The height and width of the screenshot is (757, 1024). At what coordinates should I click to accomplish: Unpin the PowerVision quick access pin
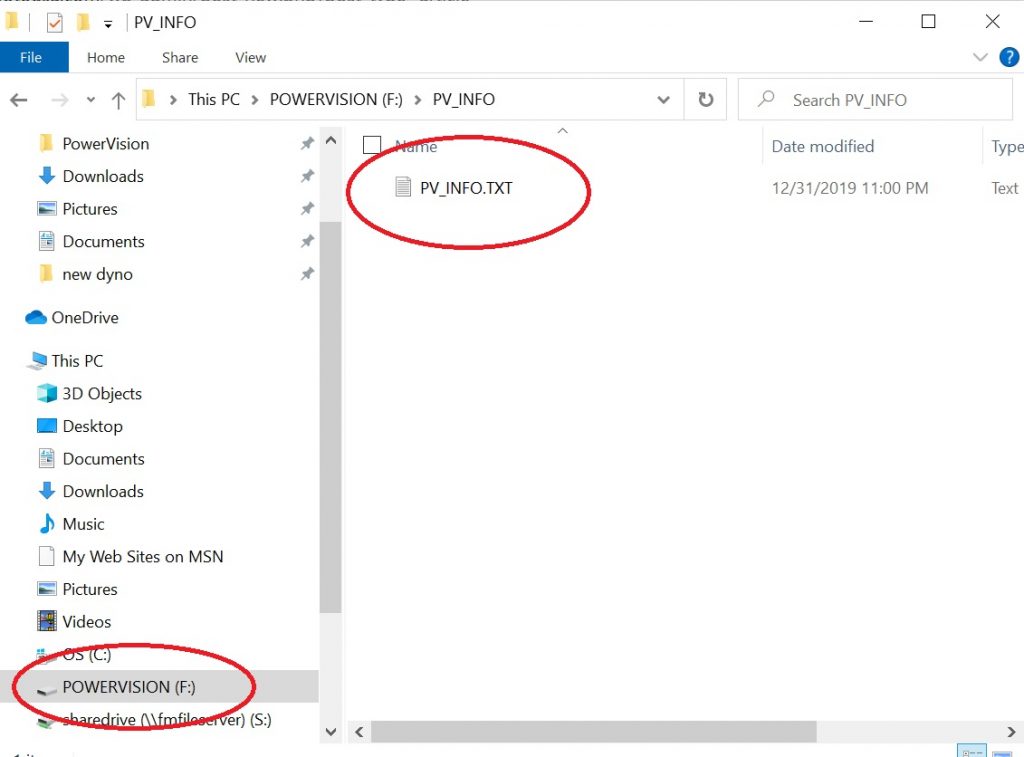pyautogui.click(x=307, y=144)
